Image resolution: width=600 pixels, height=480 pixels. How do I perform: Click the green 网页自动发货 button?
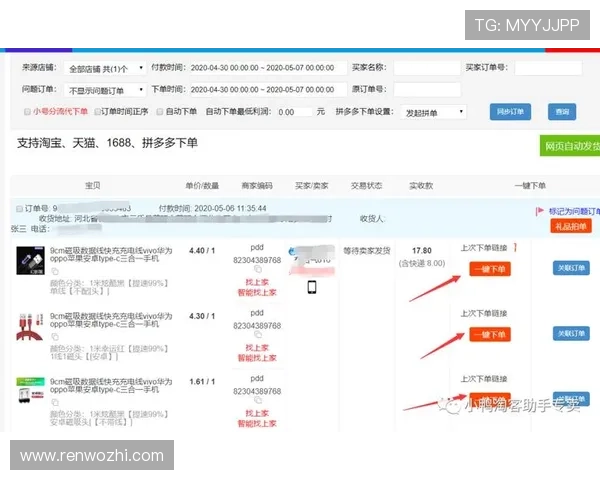pos(570,146)
